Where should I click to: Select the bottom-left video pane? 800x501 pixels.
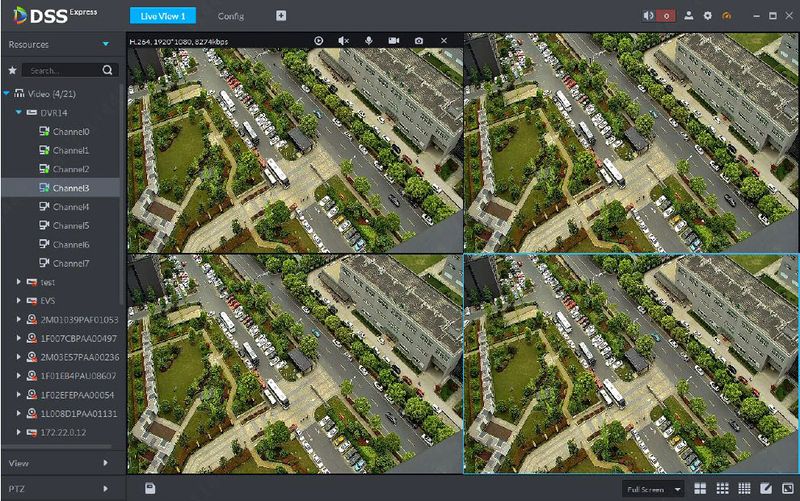[x=295, y=364]
